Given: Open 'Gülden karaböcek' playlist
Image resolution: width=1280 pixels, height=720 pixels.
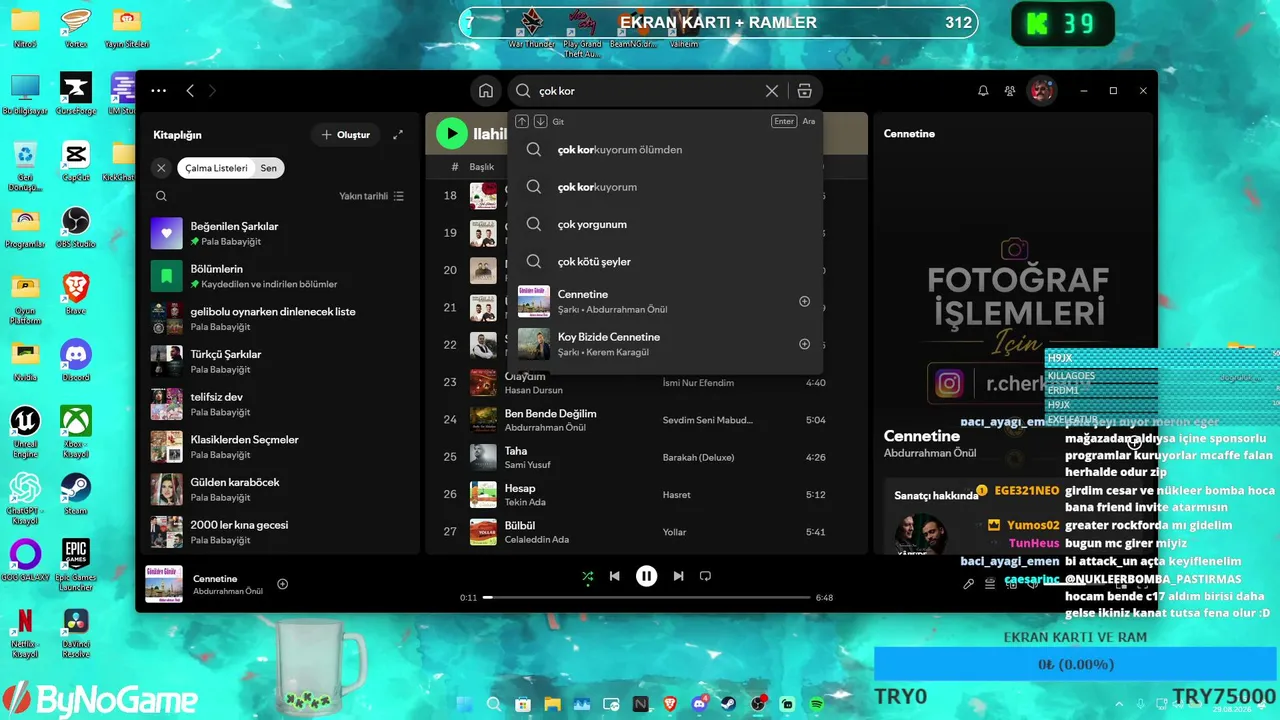Looking at the screenshot, I should coord(280,489).
